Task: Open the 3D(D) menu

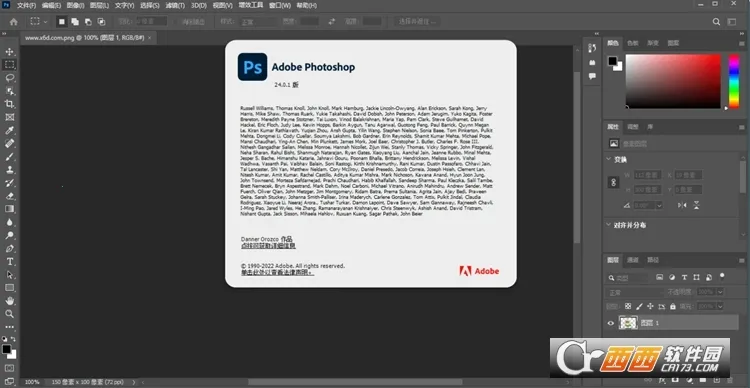Action: (x=199, y=5)
